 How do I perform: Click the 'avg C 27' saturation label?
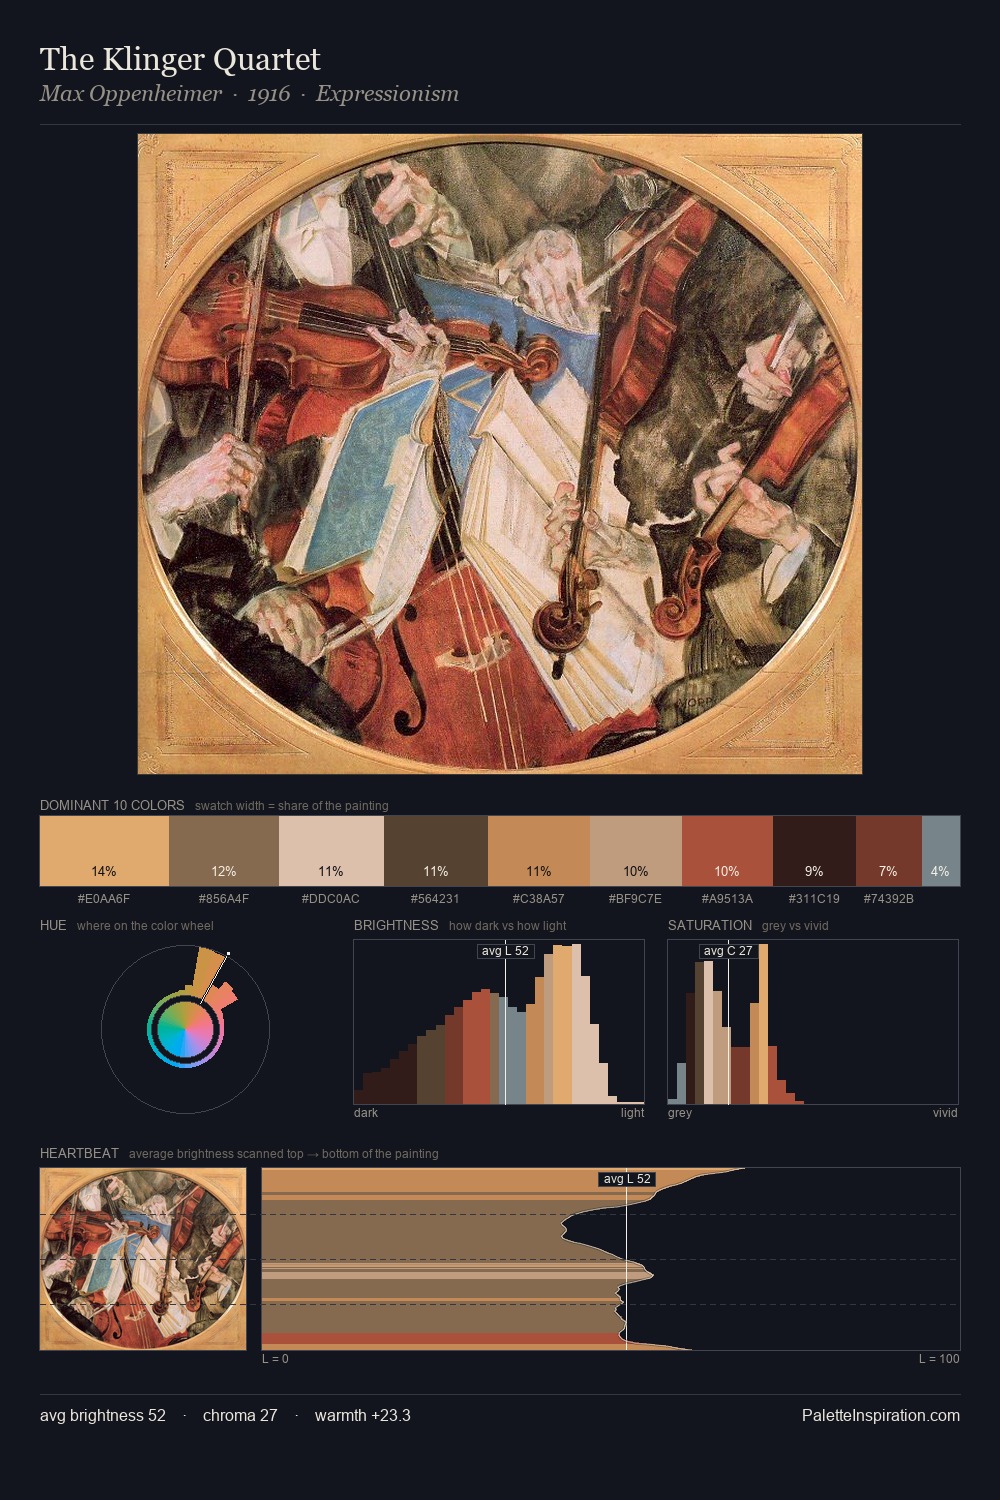point(728,951)
